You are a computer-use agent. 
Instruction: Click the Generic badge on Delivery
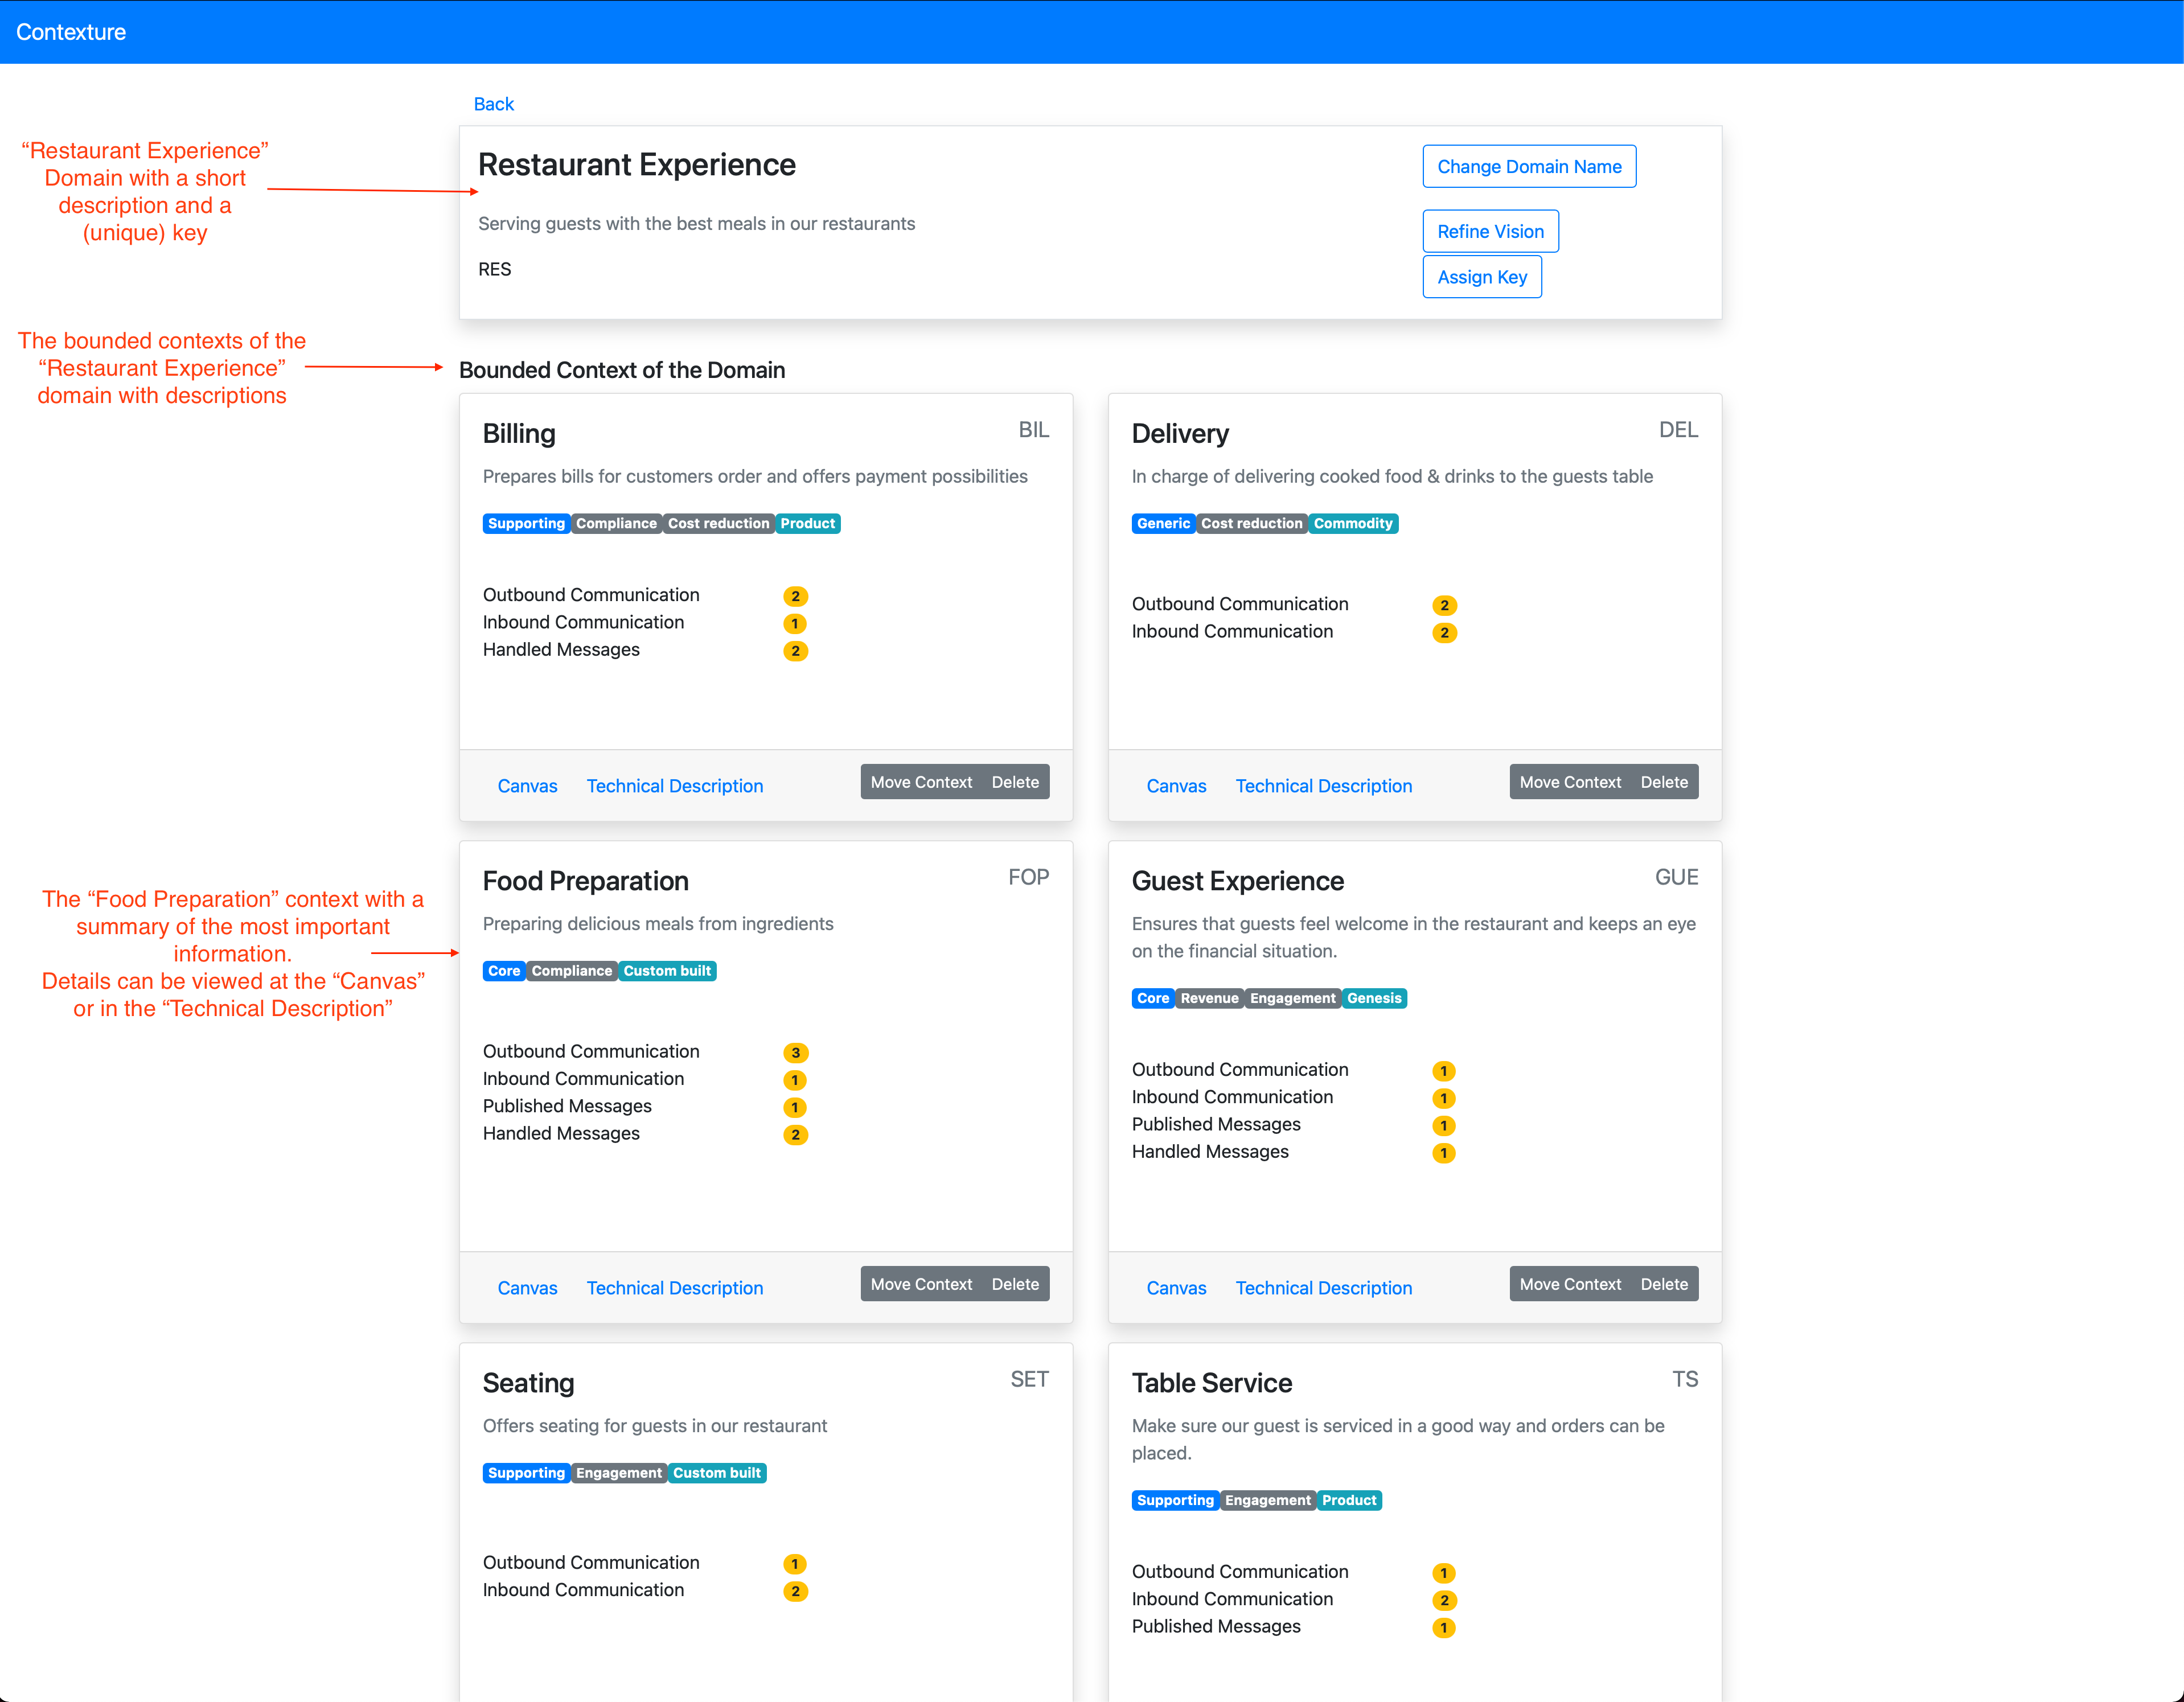click(1162, 524)
